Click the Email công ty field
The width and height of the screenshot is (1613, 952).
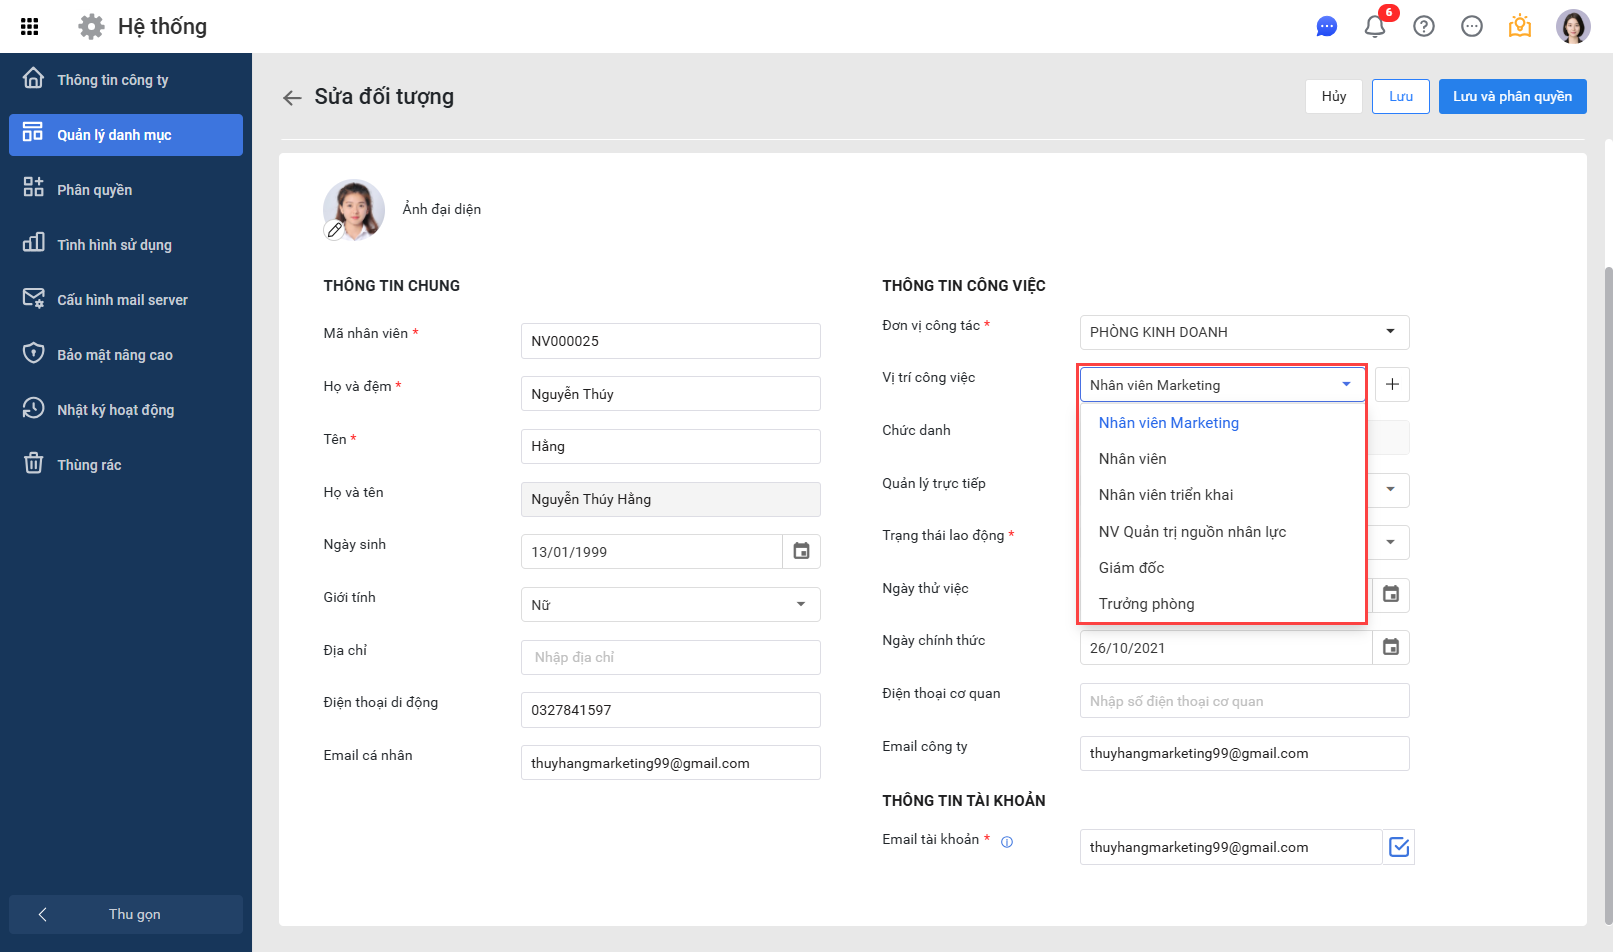point(1244,753)
